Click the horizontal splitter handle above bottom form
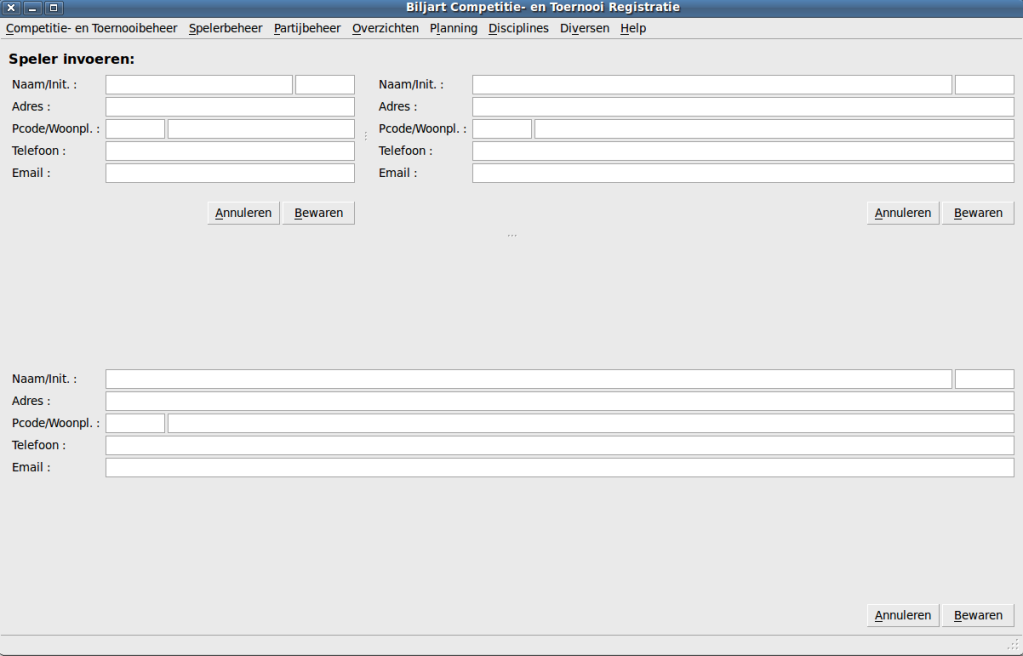Image resolution: width=1023 pixels, height=656 pixels. [x=512, y=235]
